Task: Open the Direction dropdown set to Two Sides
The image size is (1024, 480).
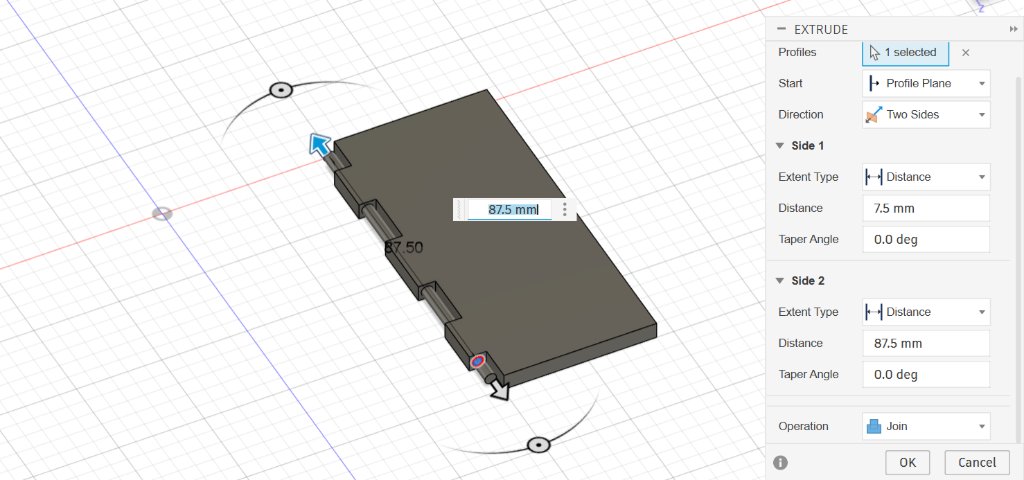Action: click(926, 114)
